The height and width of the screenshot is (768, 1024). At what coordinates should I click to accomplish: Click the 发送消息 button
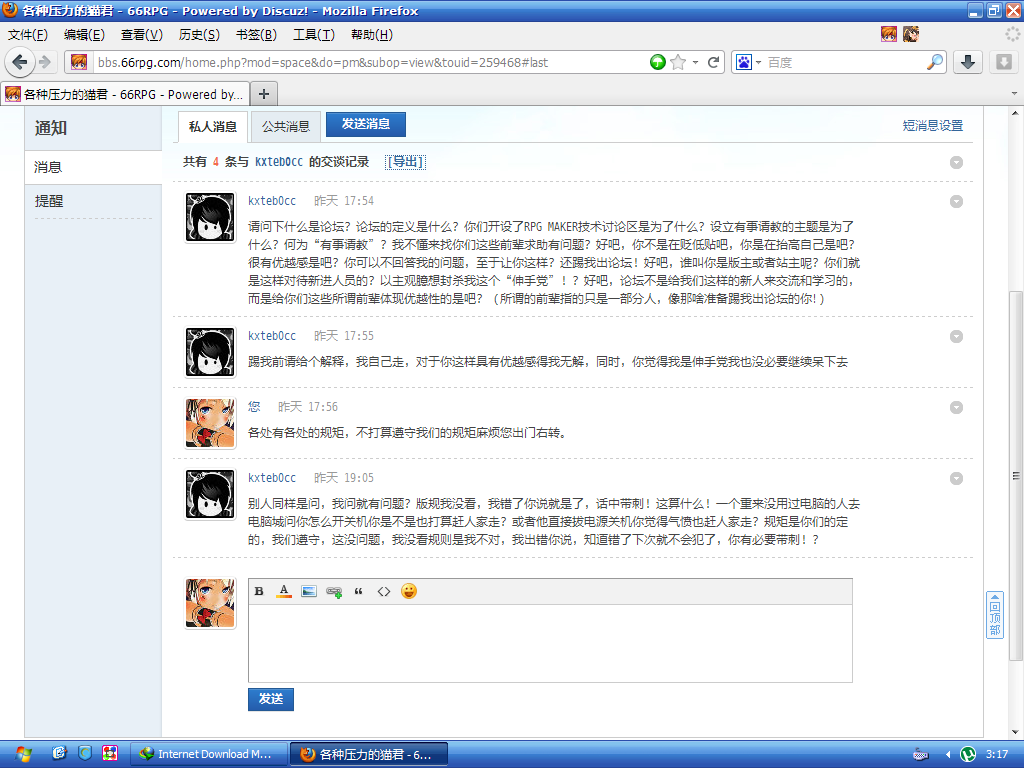coord(366,124)
